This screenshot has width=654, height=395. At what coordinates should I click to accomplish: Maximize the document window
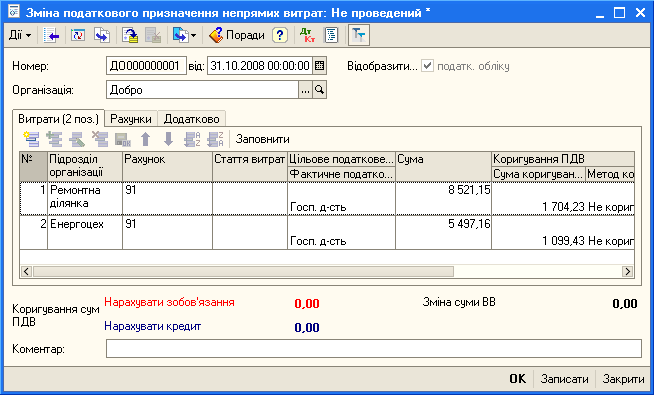[x=620, y=13]
